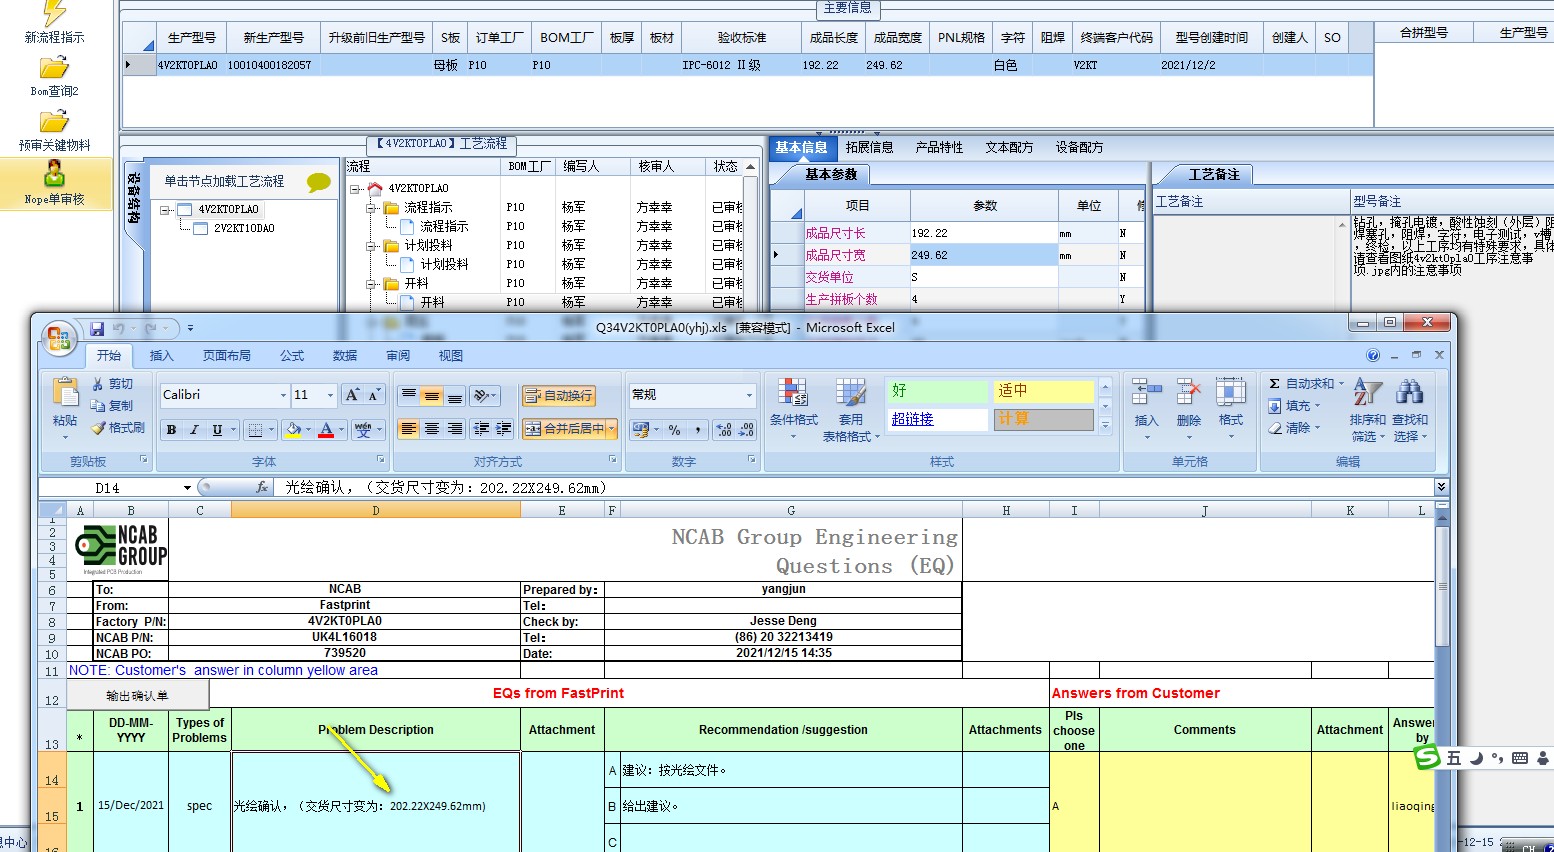Activate the 格式刷 format painter

coord(117,428)
